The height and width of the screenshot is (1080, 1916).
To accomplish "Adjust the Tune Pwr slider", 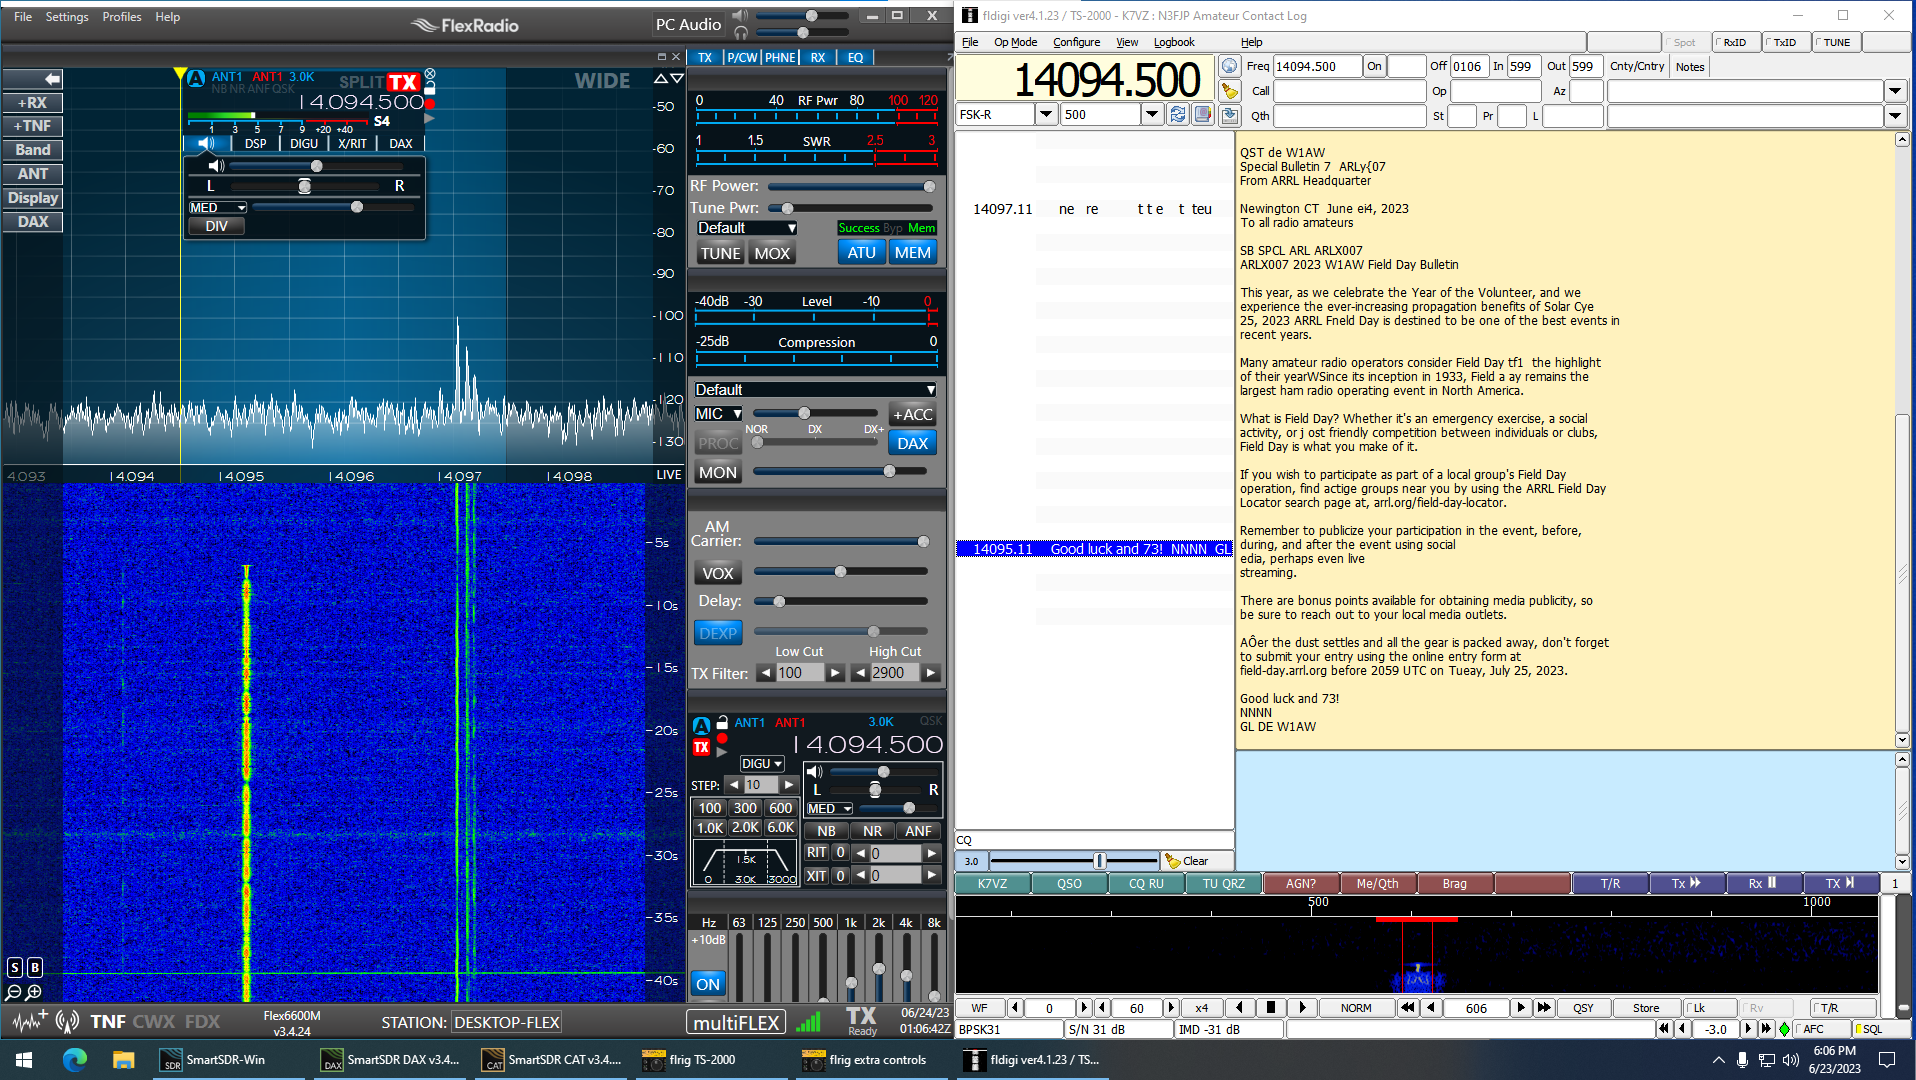I will pyautogui.click(x=850, y=208).
